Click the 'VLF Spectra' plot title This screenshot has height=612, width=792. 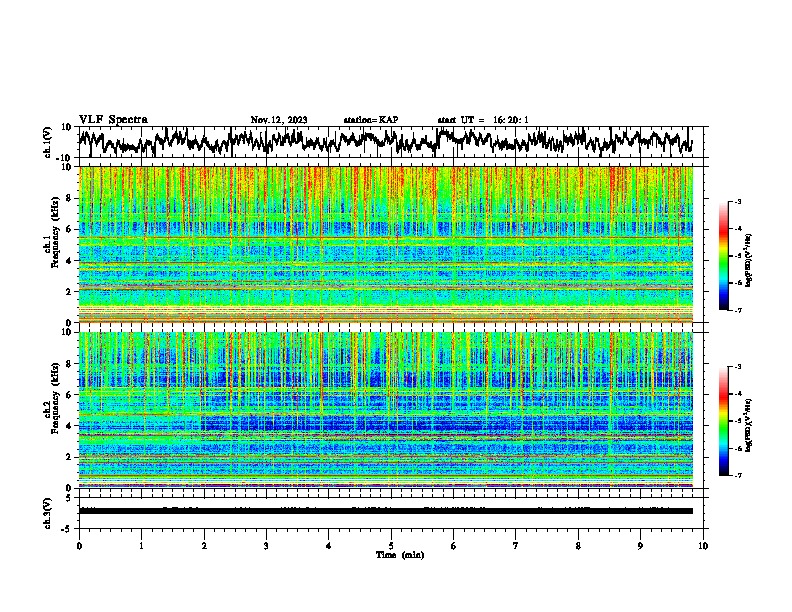[113, 119]
